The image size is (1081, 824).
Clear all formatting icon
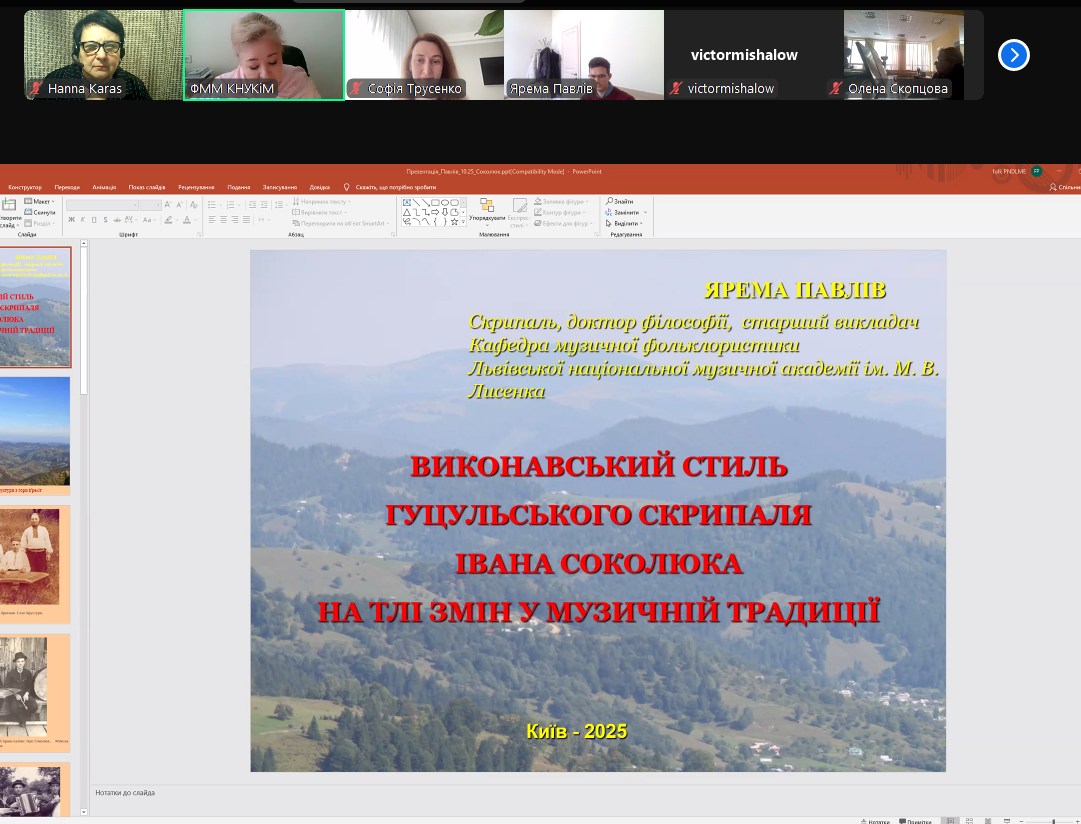(194, 205)
